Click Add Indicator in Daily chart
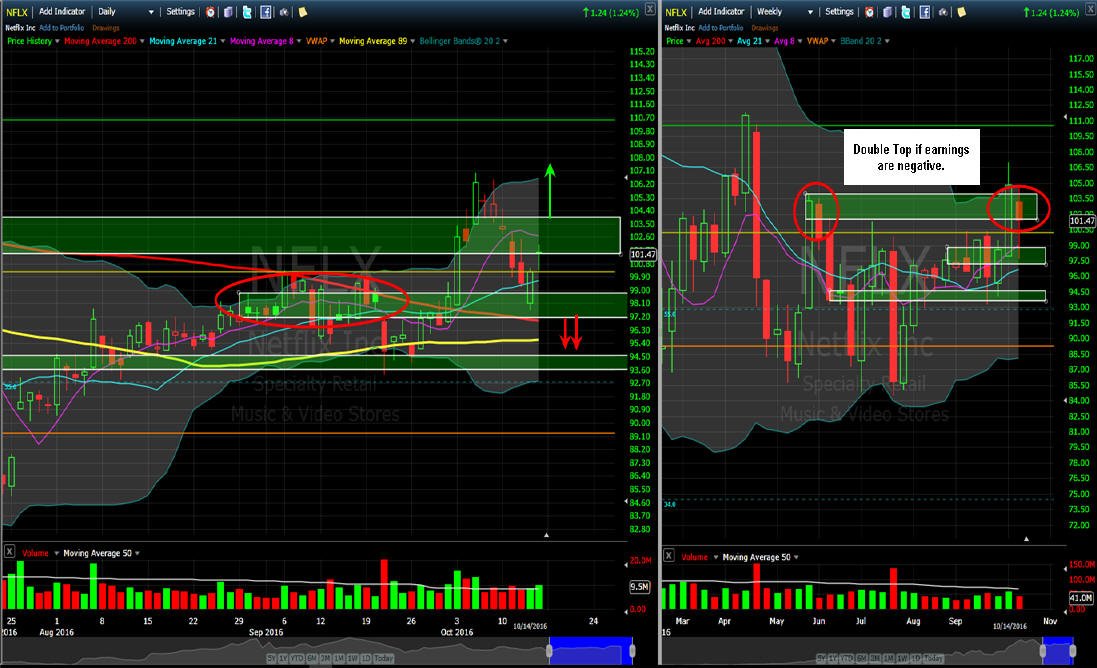Screen dimensions: 1097x668 [x=62, y=12]
